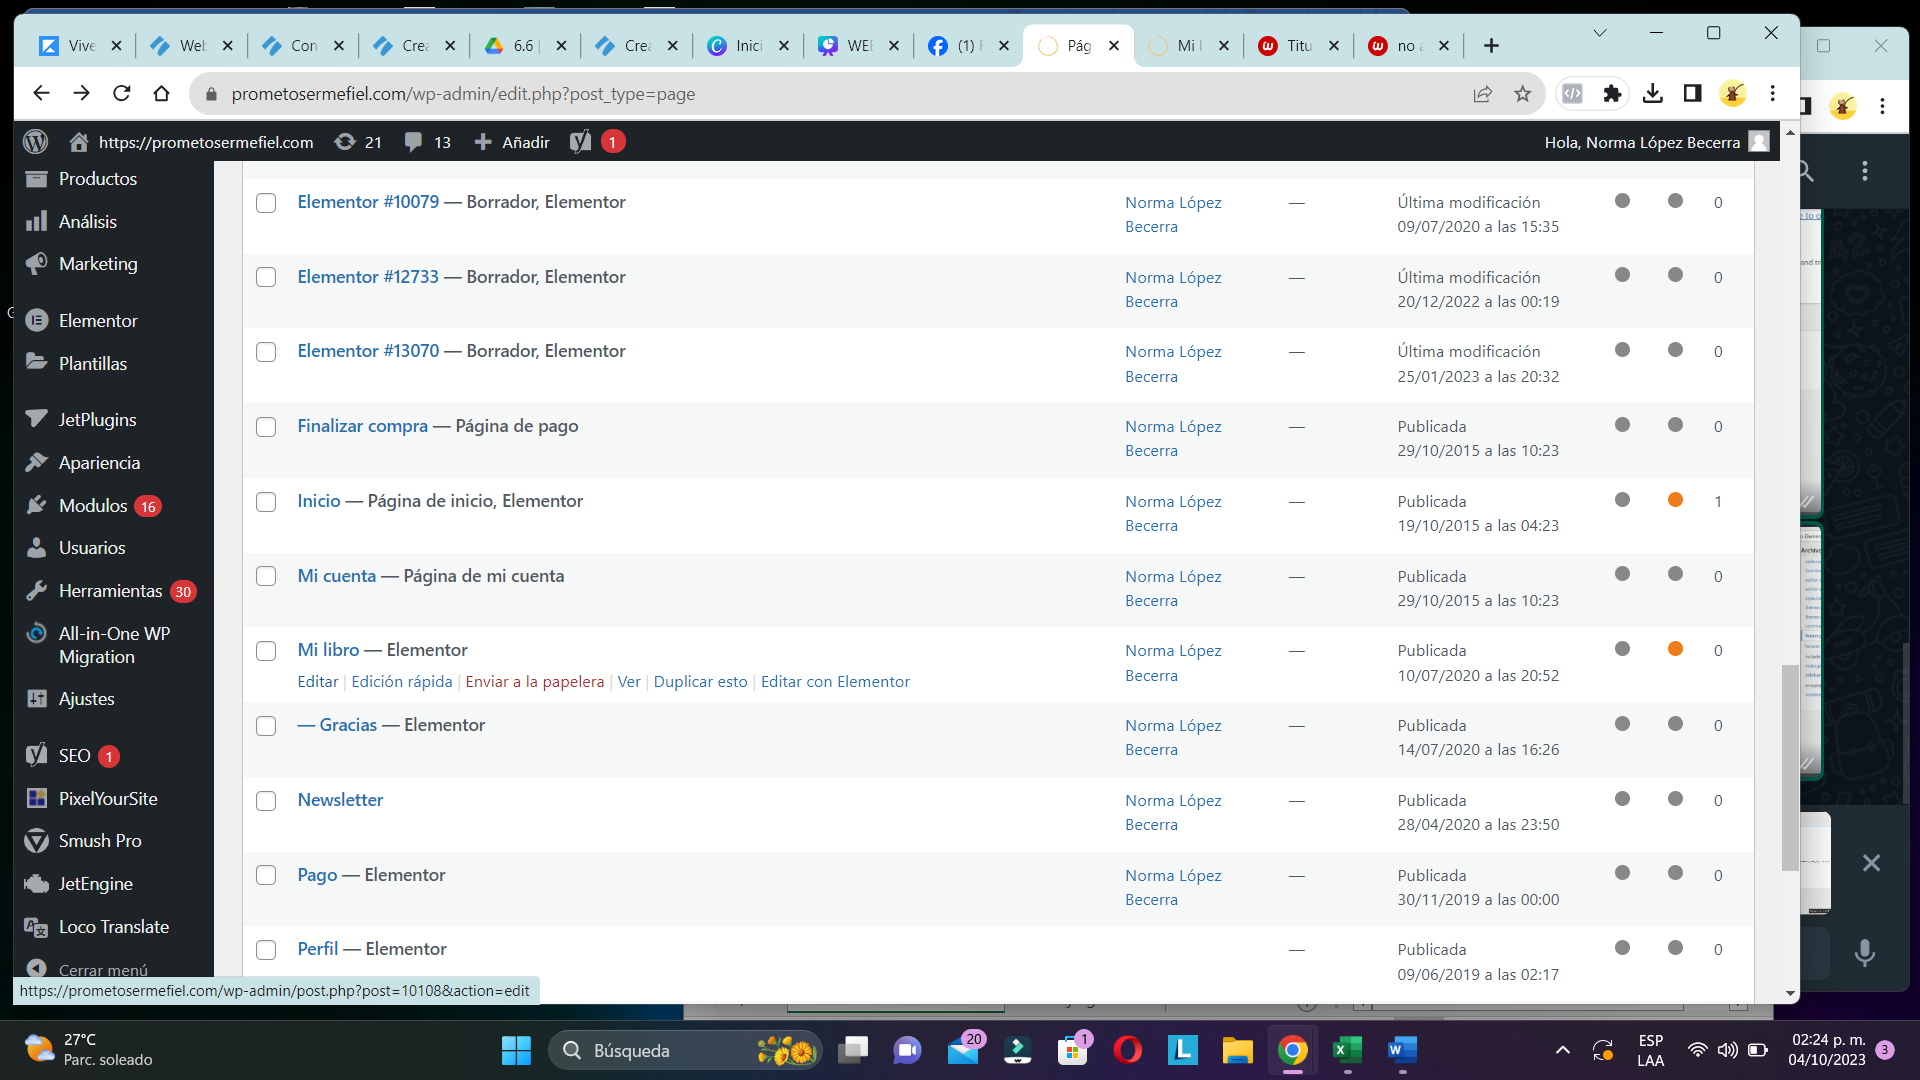Open JetPlugins sidebar menu
Viewport: 1920px width, 1080px height.
97,420
